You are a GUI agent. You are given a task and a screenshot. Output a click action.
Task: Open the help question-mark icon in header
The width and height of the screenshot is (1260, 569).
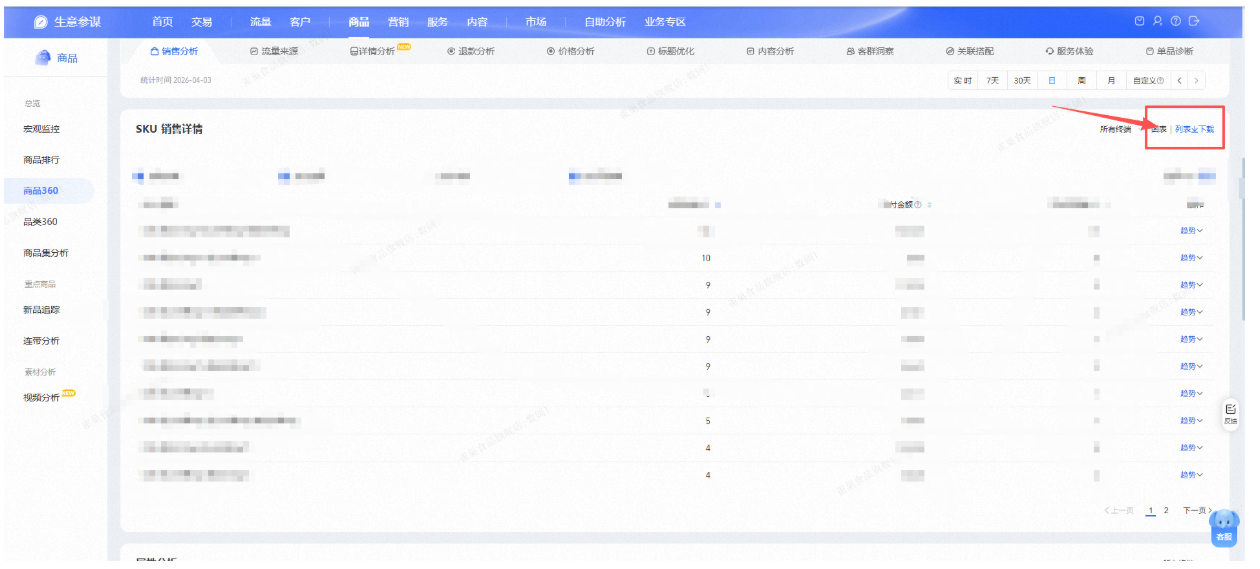coord(1175,21)
